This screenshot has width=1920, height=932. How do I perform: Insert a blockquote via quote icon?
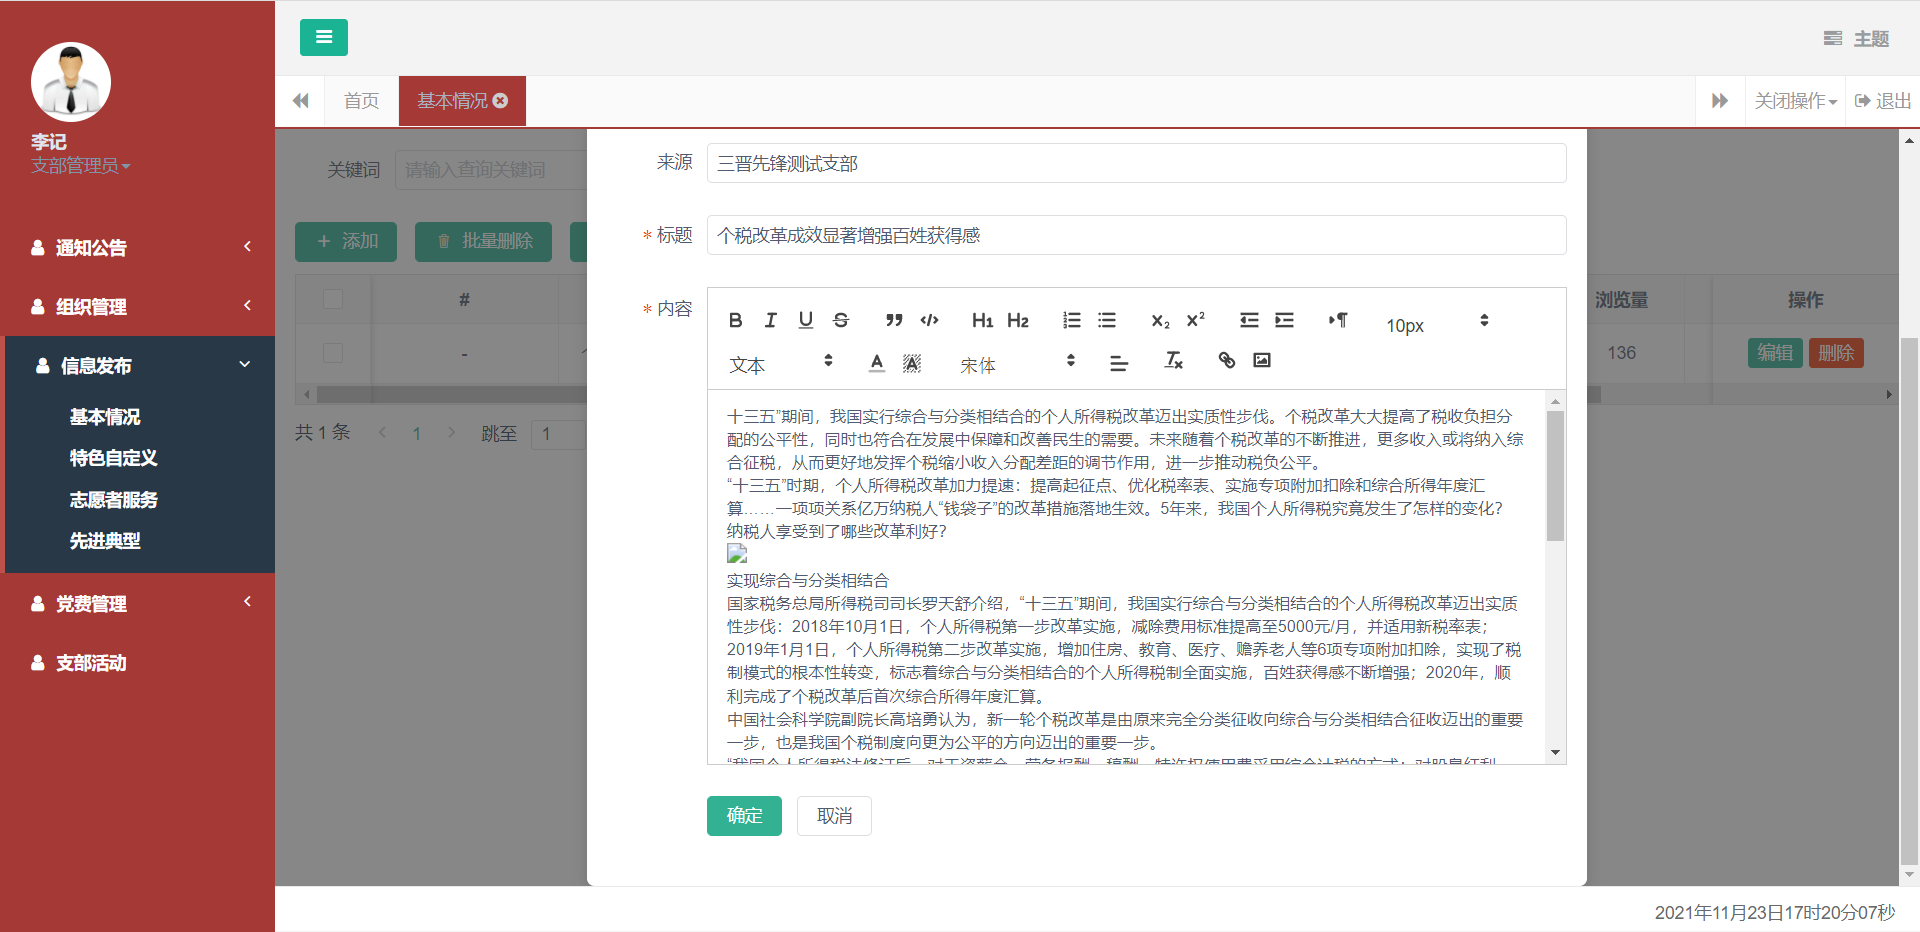(x=894, y=320)
